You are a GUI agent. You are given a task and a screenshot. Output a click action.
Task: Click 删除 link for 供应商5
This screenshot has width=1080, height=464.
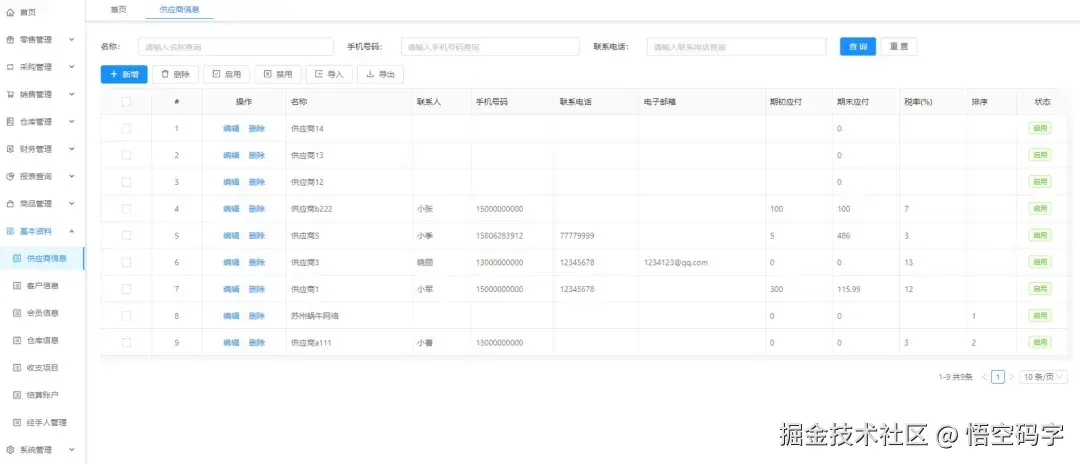click(x=257, y=235)
